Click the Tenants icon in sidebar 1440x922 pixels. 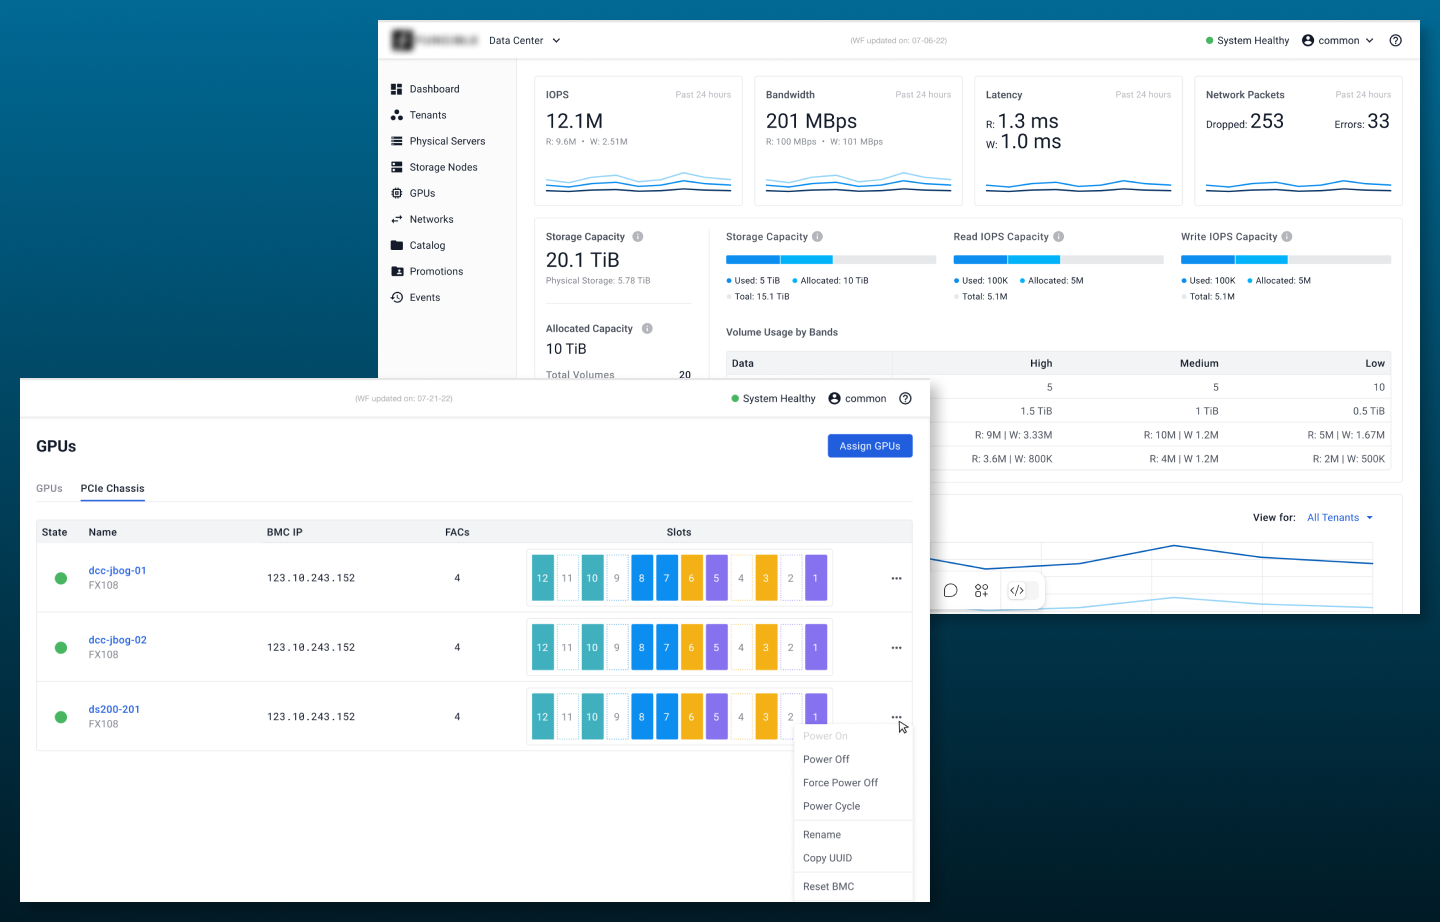click(x=397, y=115)
